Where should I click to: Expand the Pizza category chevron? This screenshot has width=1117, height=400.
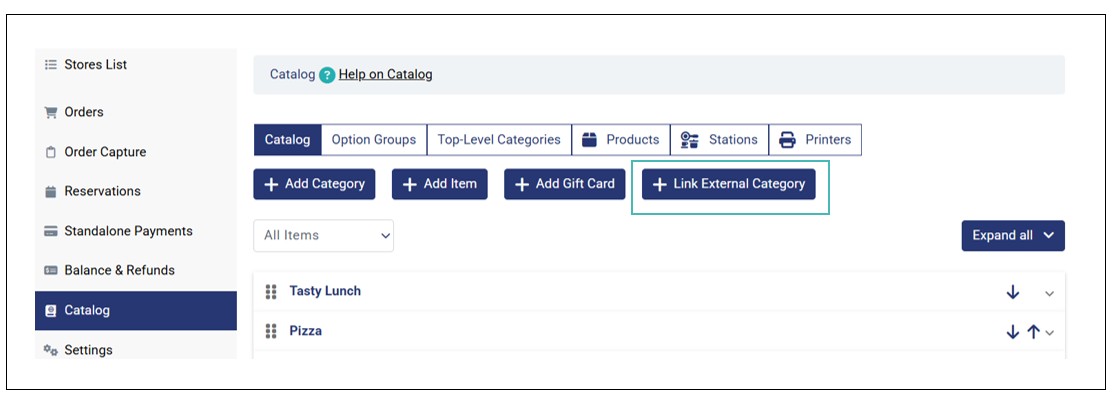click(1049, 332)
